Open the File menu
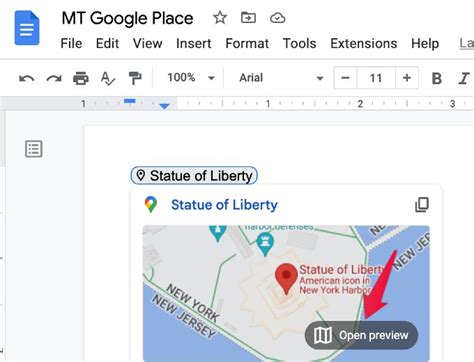The width and height of the screenshot is (474, 362). 71,43
